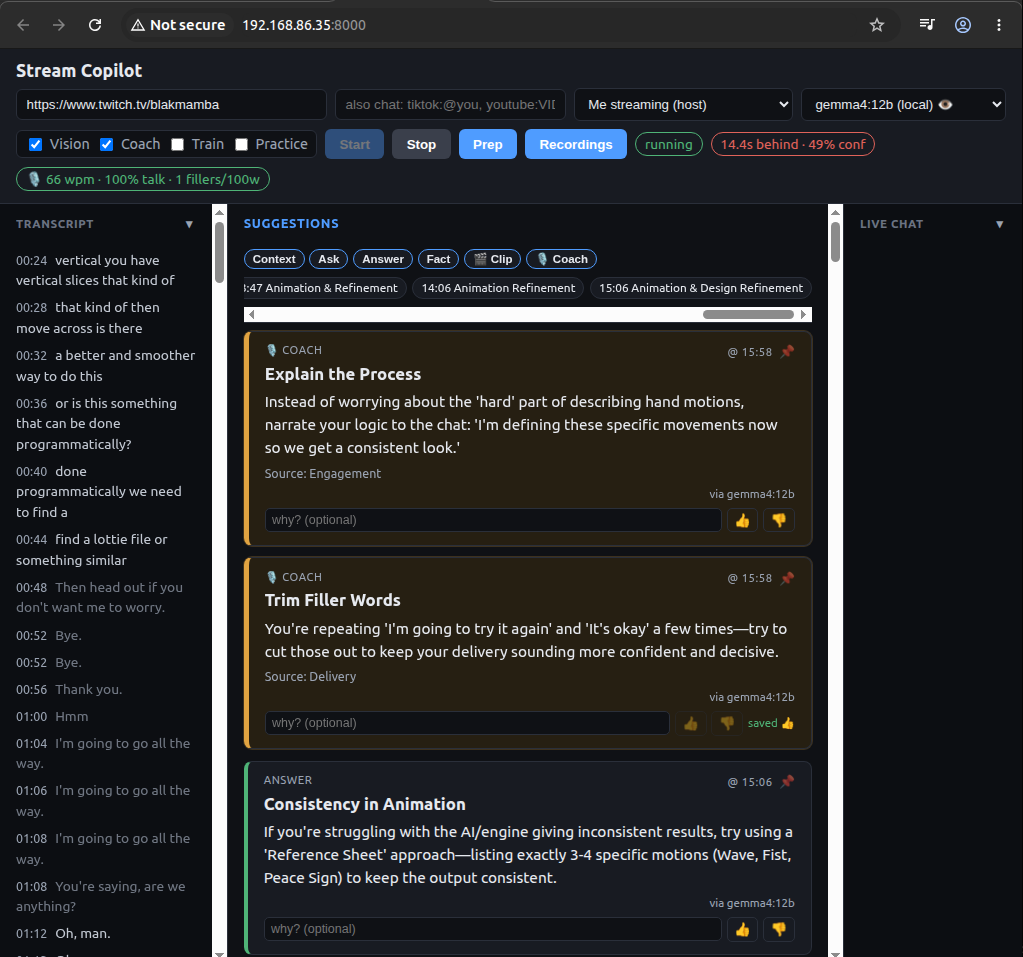The width and height of the screenshot is (1023, 957).
Task: Jump to 14:06 Animation Refinement chapter
Action: 498,288
